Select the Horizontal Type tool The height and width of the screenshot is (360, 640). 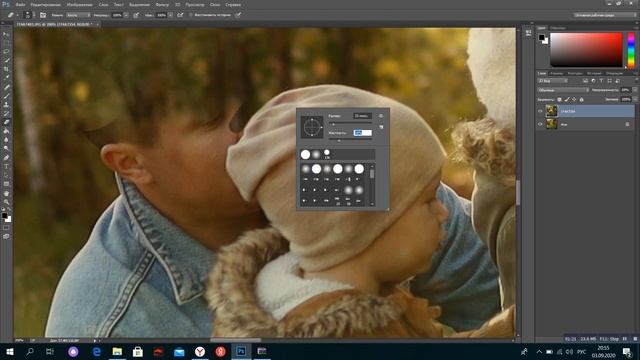pyautogui.click(x=6, y=166)
